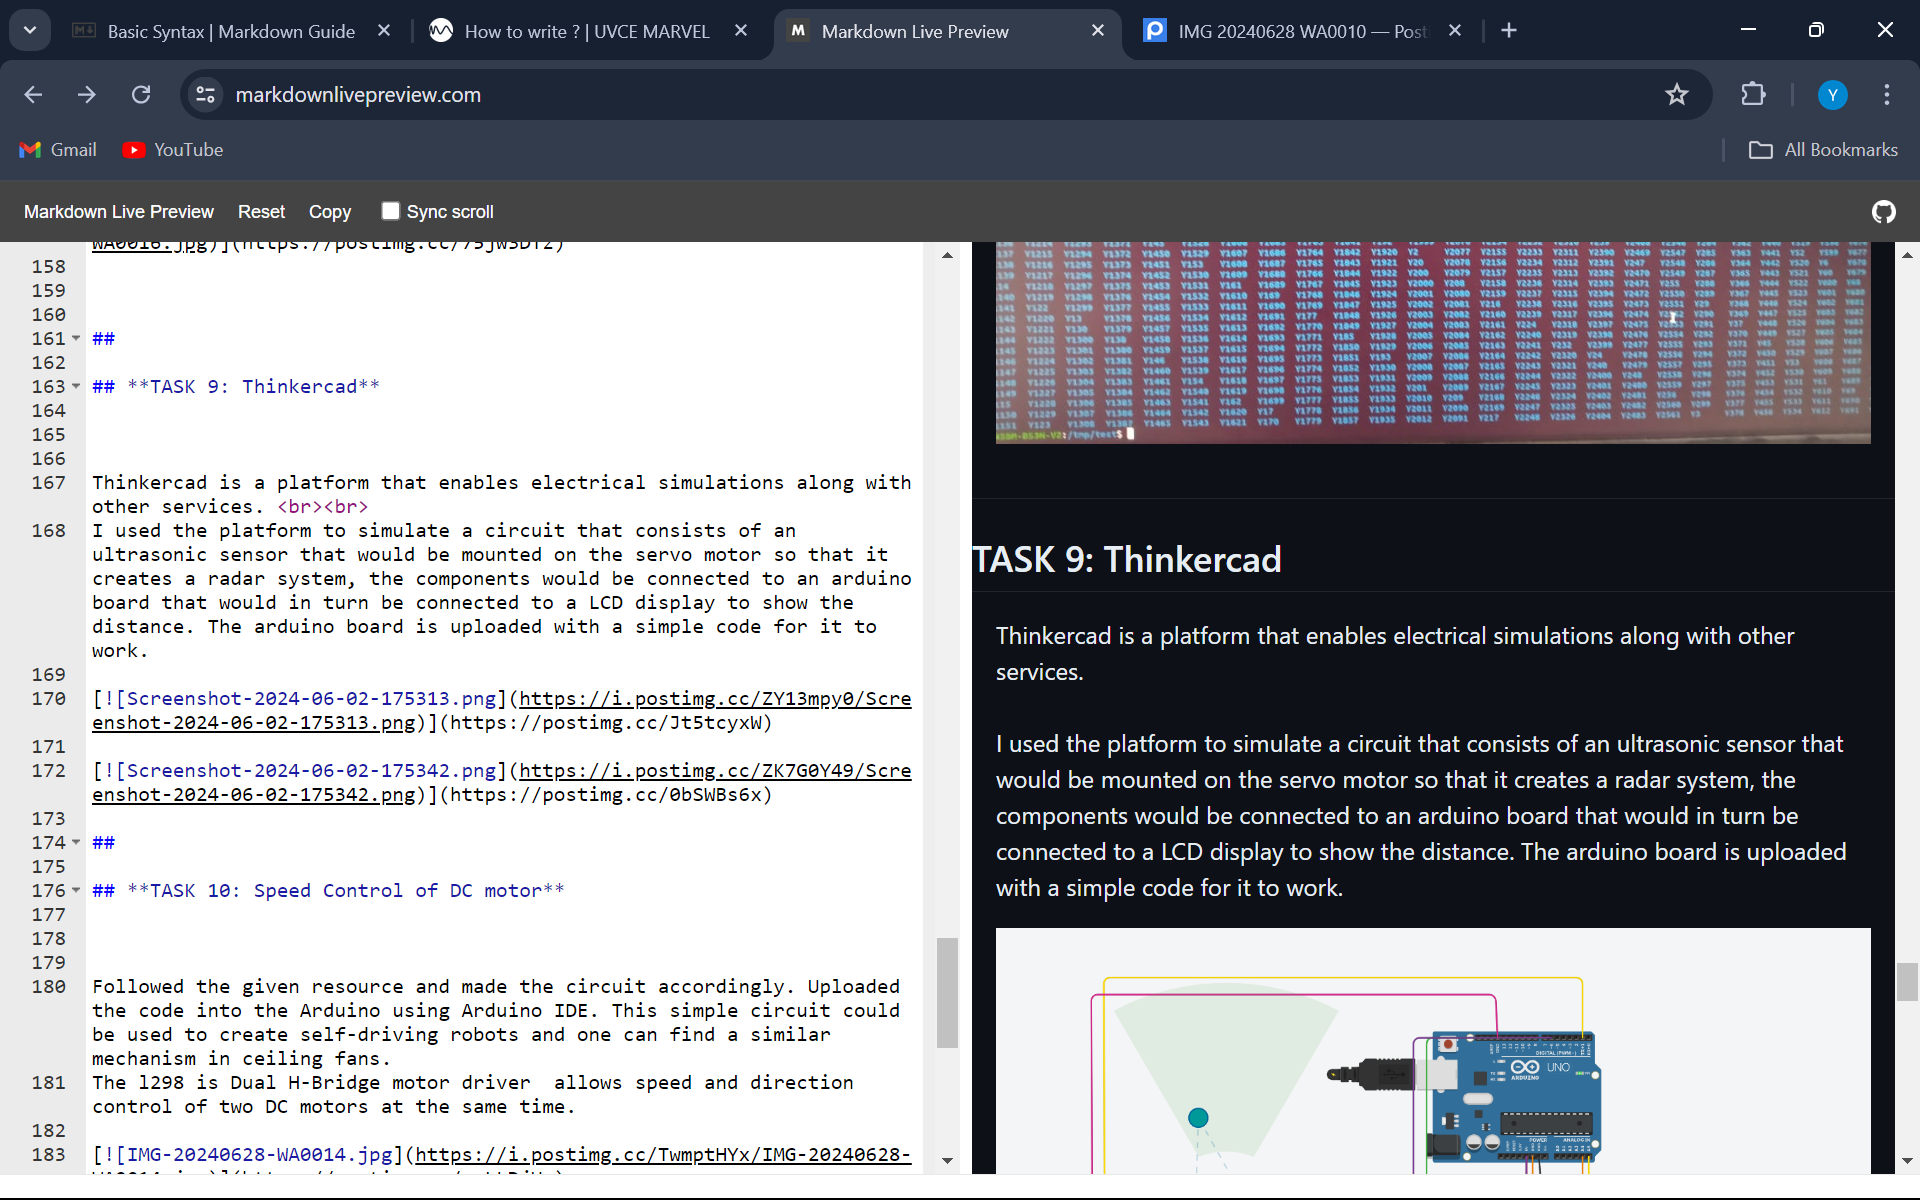Viewport: 1920px width, 1200px height.
Task: Open the Chrome profile avatar Y
Action: pyautogui.click(x=1832, y=95)
